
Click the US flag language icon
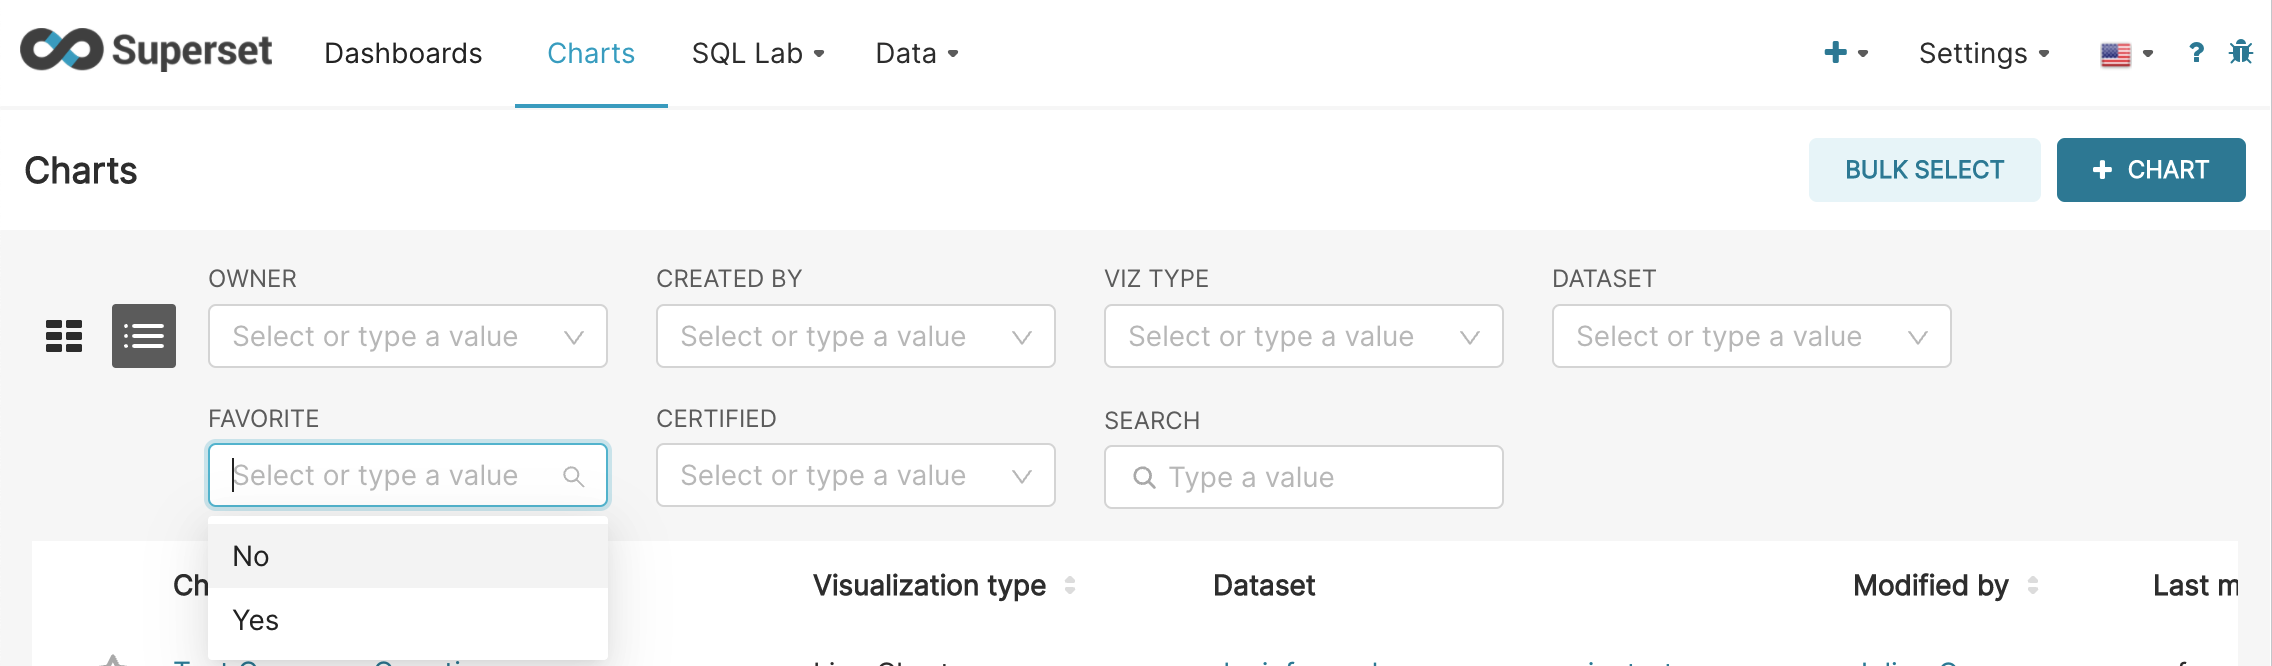click(x=2115, y=52)
